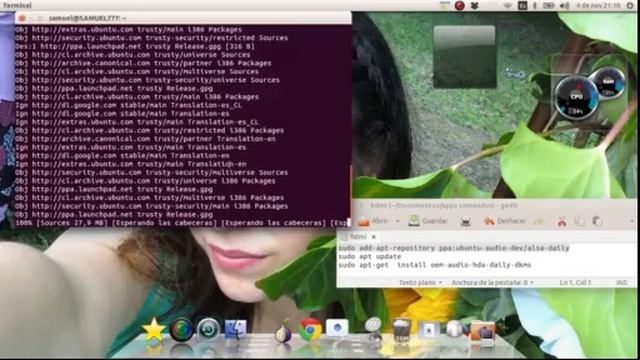The width and height of the screenshot is (640, 360).
Task: Close the terminal window with red button
Action: (x=22, y=18)
